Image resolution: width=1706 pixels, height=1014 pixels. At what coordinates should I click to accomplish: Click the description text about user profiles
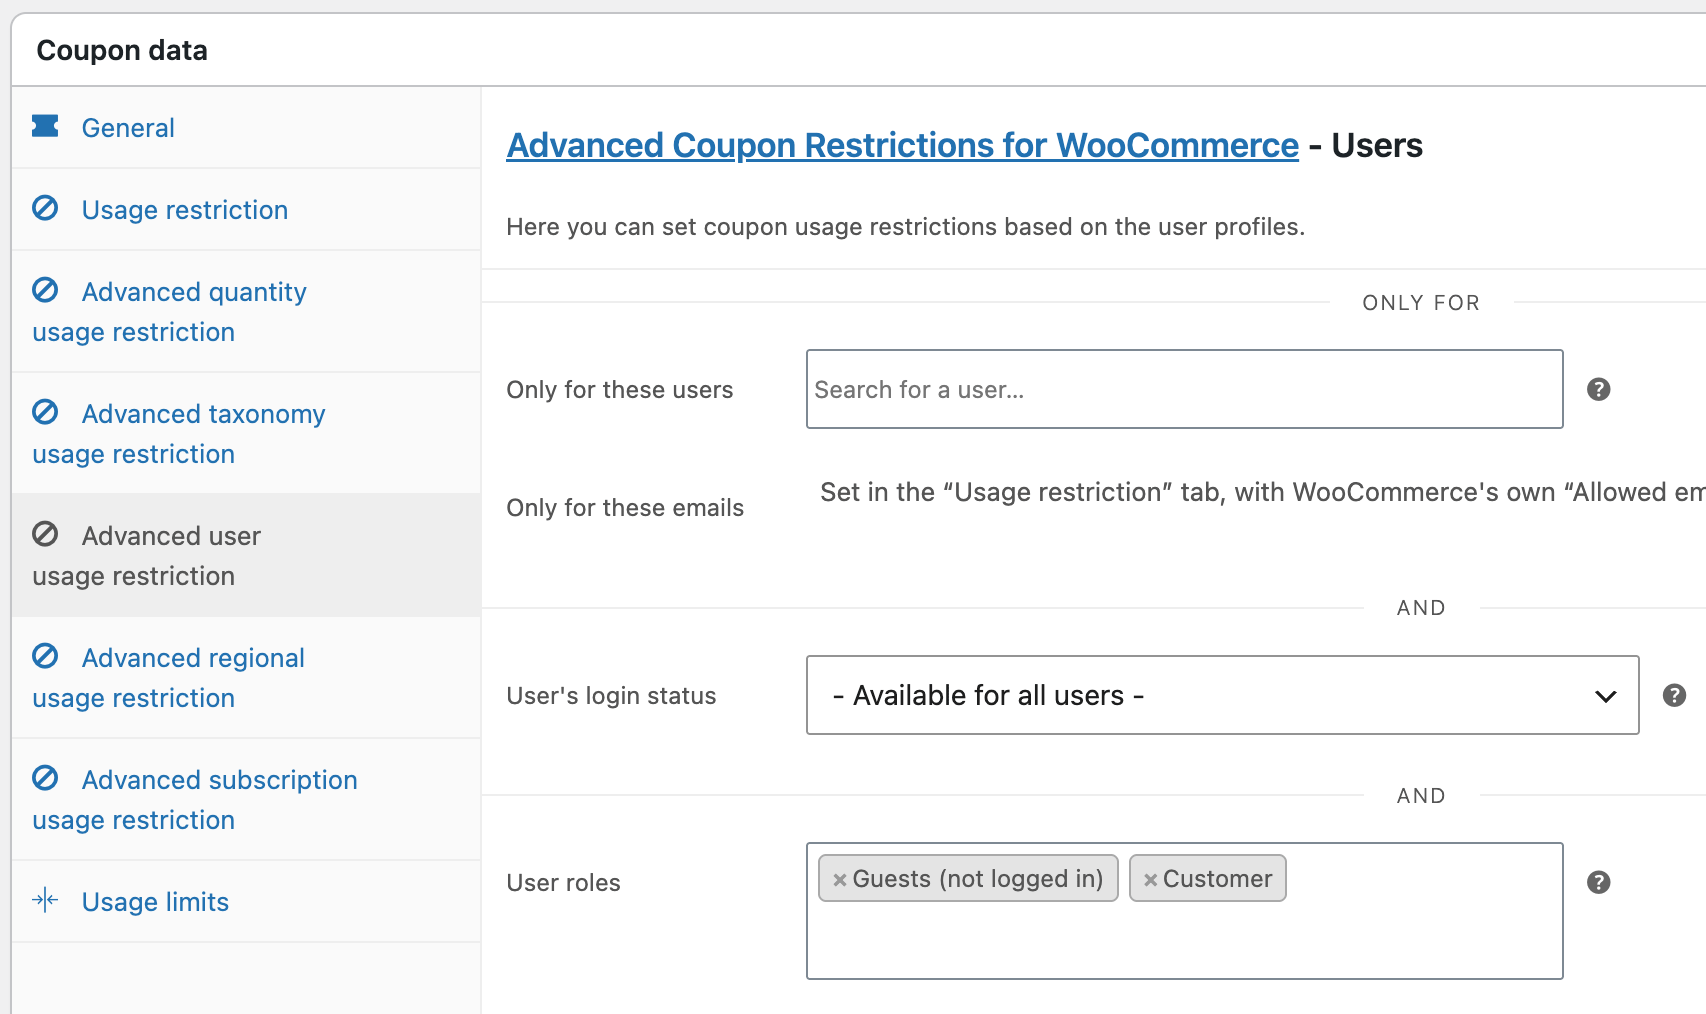tap(905, 227)
